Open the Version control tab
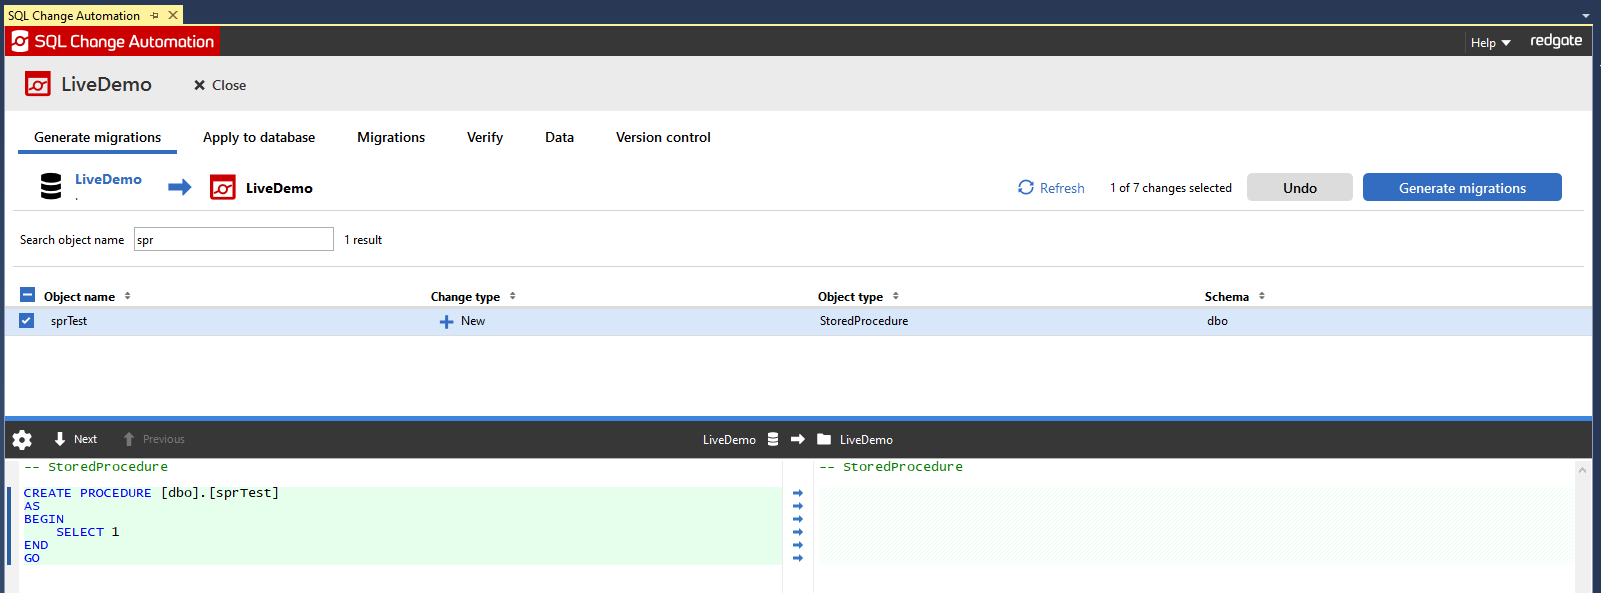Screen dimensions: 1601x593 pyautogui.click(x=663, y=137)
